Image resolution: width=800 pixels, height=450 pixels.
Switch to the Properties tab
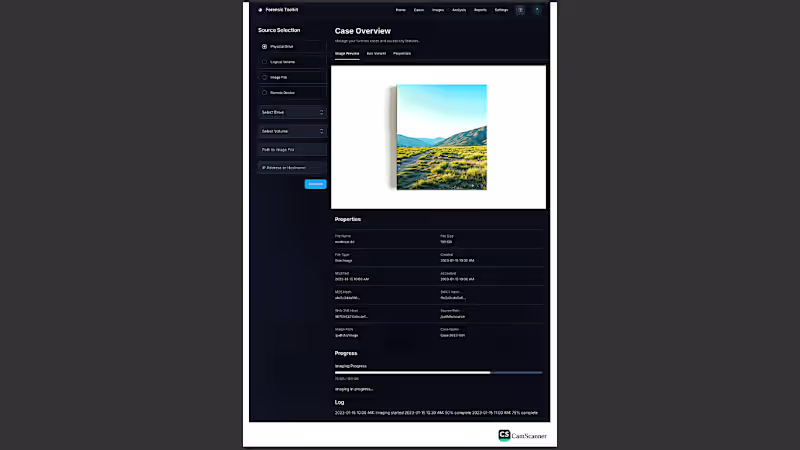[402, 53]
